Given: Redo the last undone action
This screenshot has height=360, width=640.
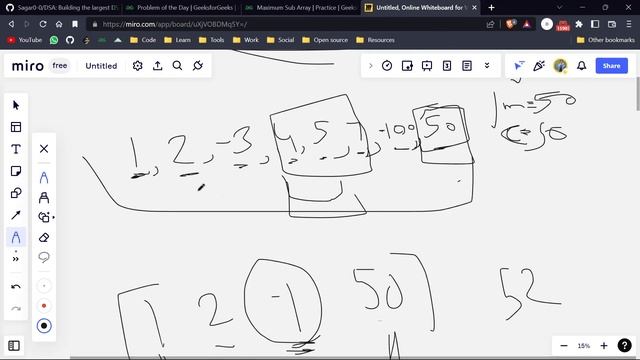Looking at the screenshot, I should click(x=16, y=309).
